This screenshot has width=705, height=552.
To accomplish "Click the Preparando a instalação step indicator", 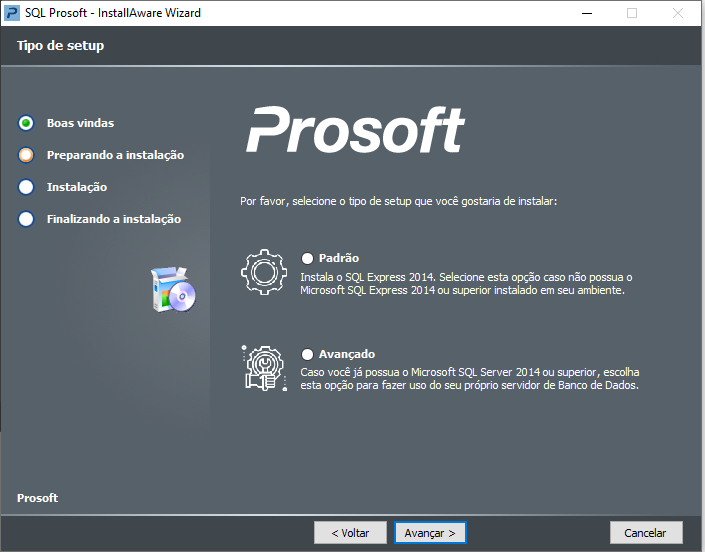I will (26, 155).
